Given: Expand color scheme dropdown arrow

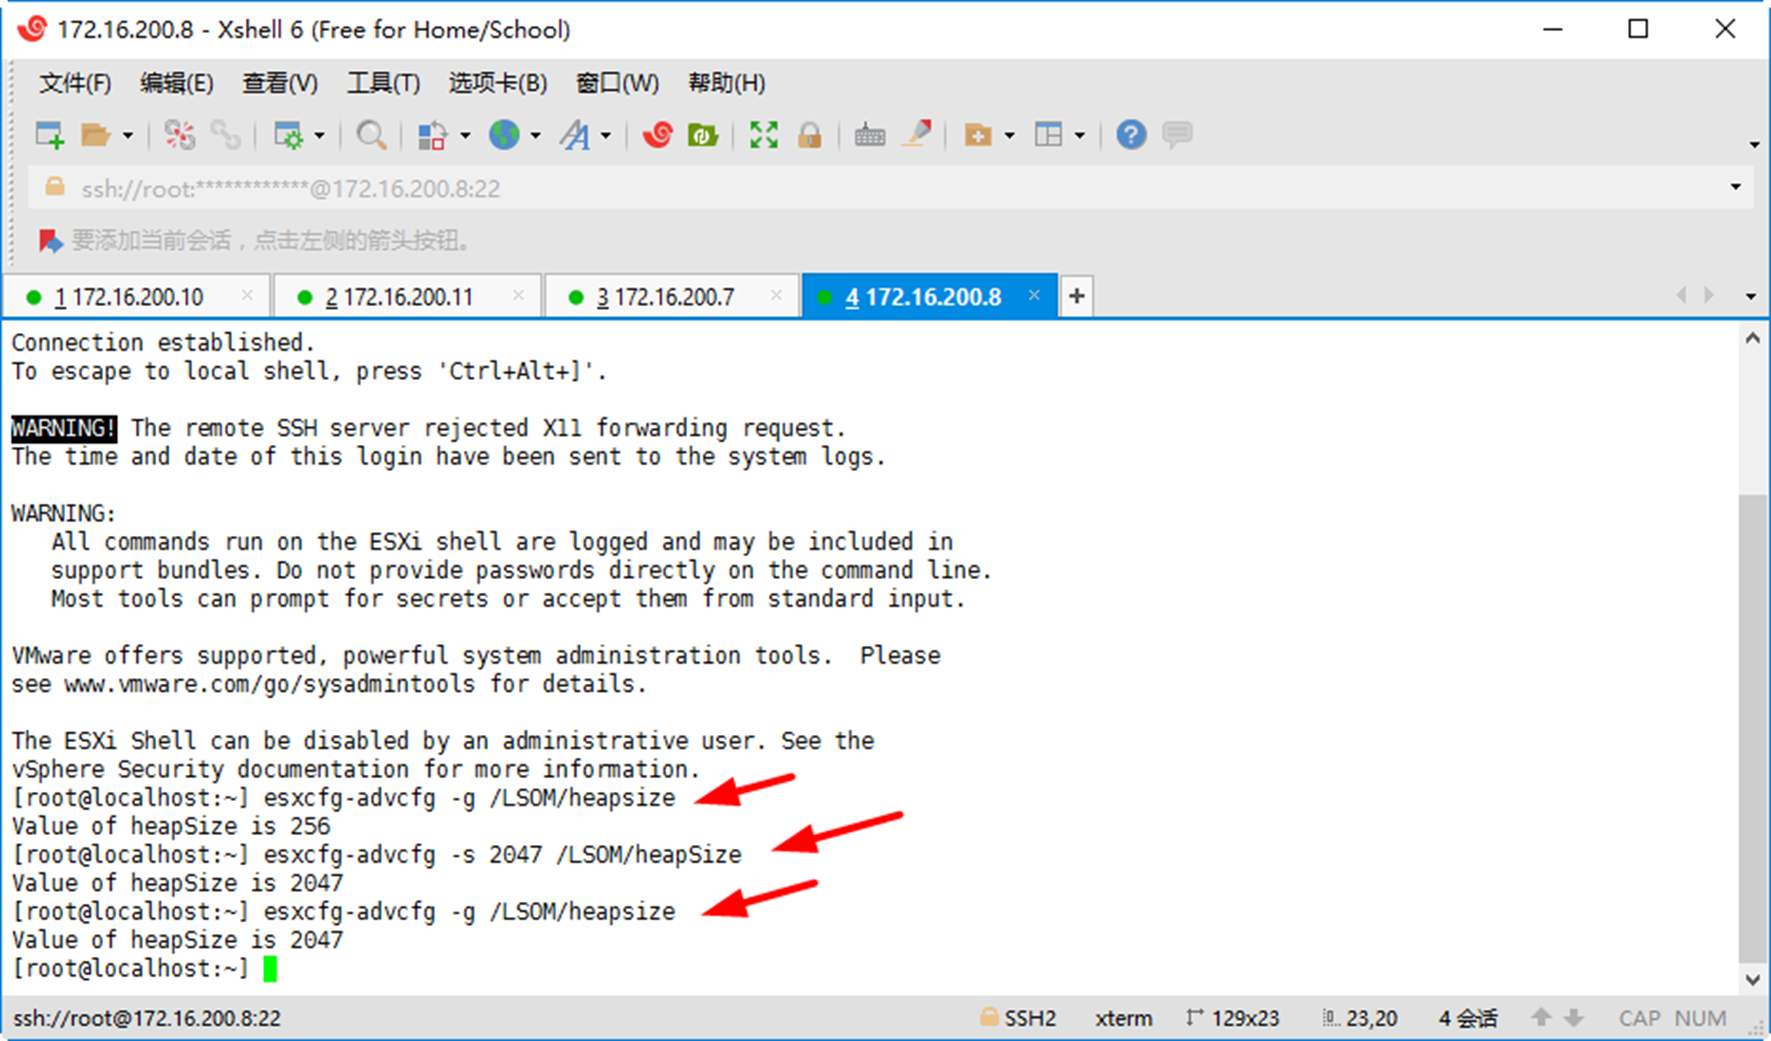Looking at the screenshot, I should (465, 136).
